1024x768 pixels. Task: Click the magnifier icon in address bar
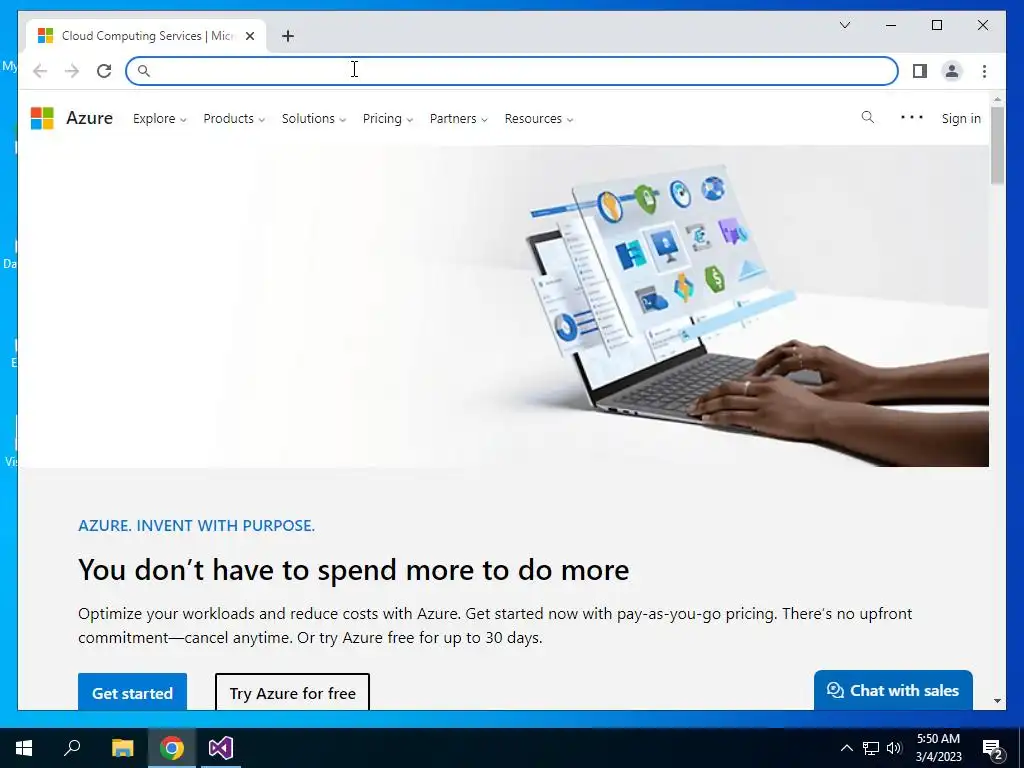[x=144, y=71]
